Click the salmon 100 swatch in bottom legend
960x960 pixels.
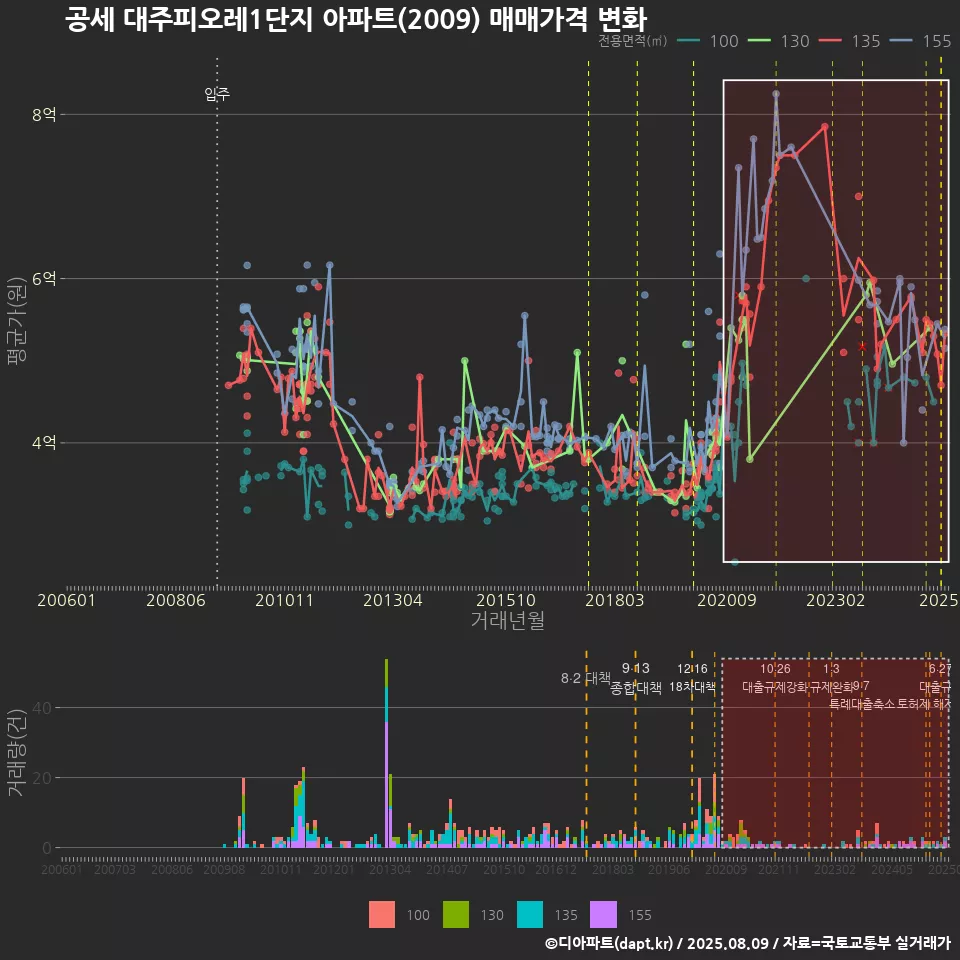(381, 915)
